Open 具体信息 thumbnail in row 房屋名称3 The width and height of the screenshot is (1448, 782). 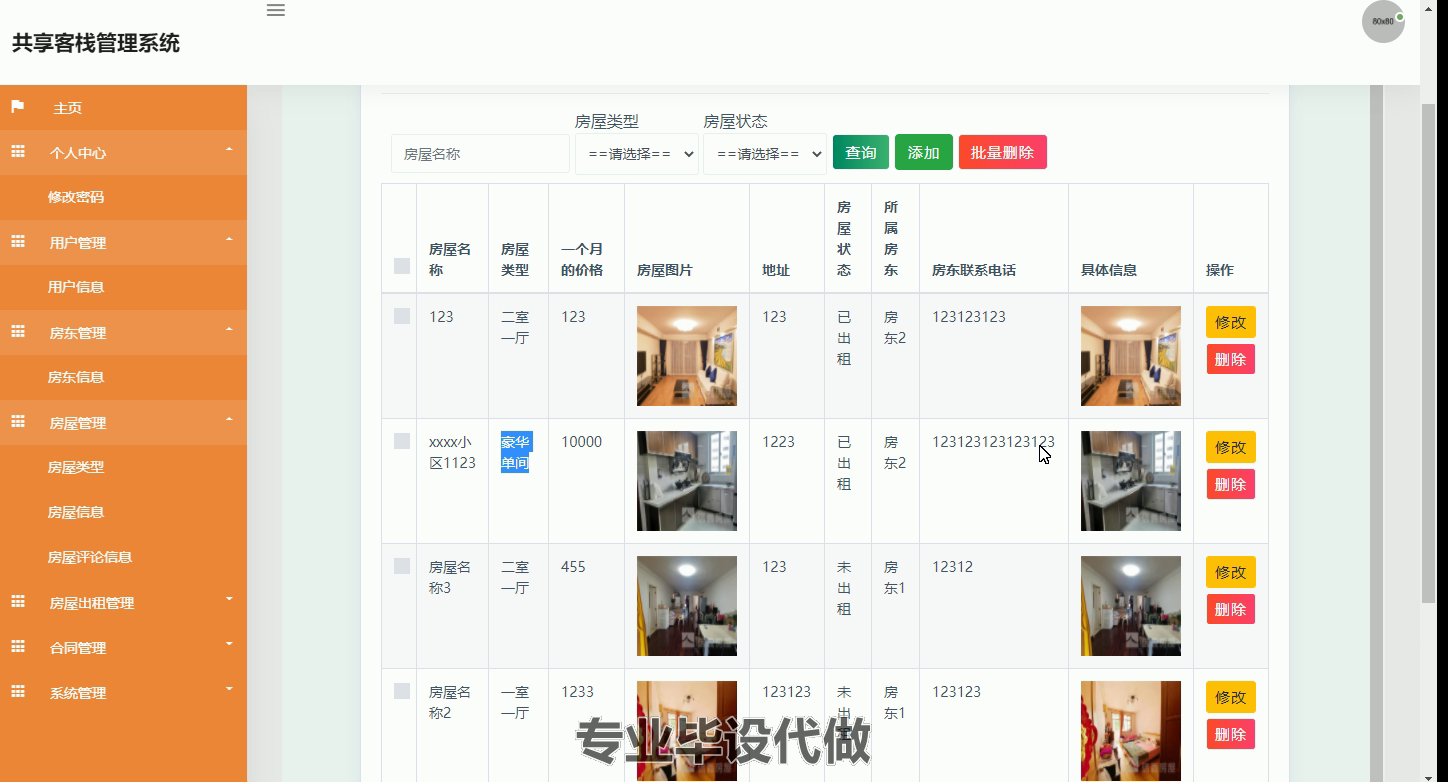[x=1131, y=606]
